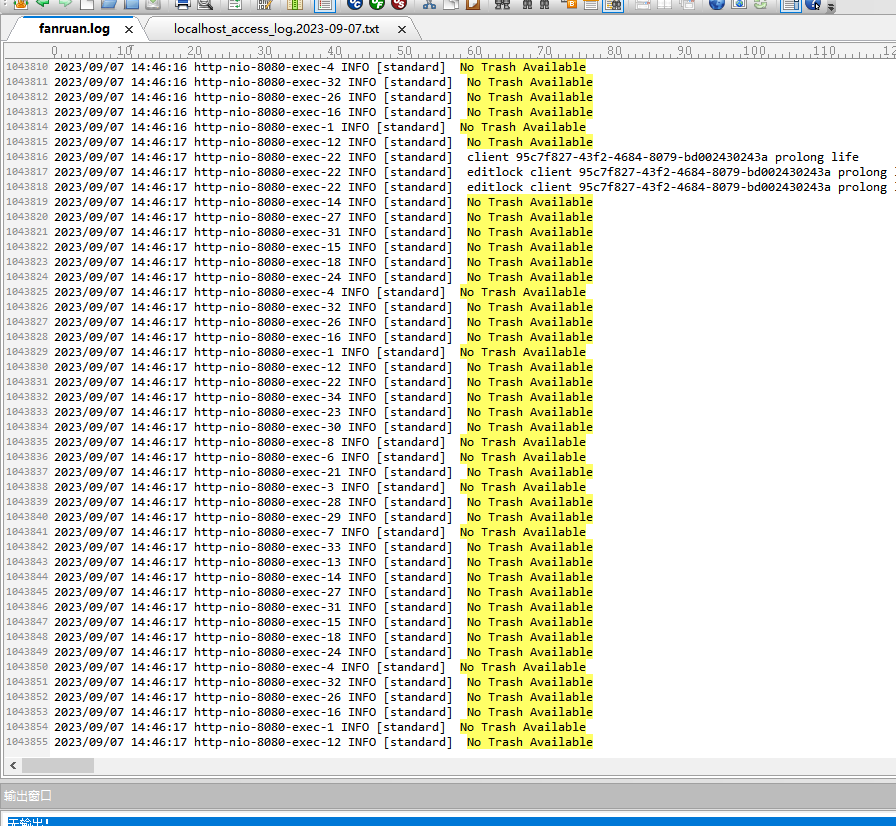
Task: Click the green forward arrow icon
Action: [x=65, y=4]
